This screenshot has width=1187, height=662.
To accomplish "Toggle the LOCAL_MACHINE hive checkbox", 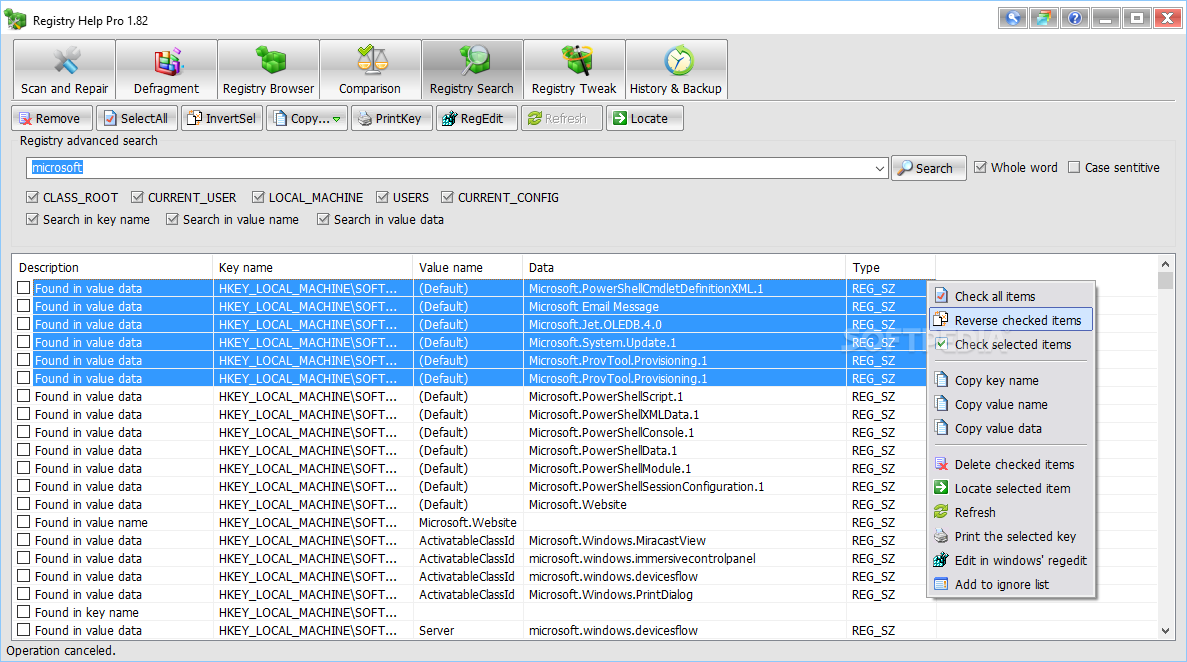I will coord(258,198).
